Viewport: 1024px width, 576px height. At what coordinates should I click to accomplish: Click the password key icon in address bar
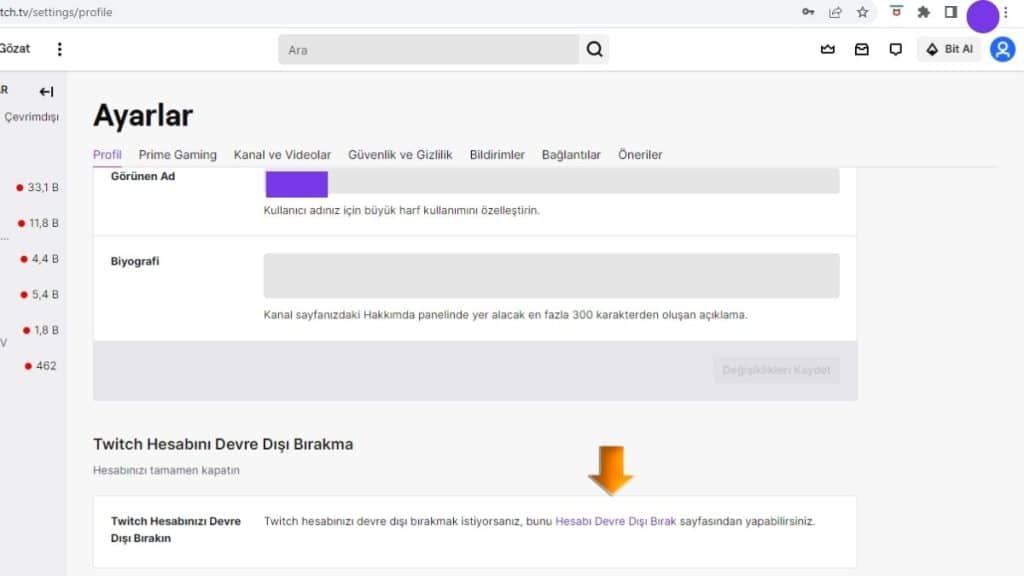click(808, 12)
